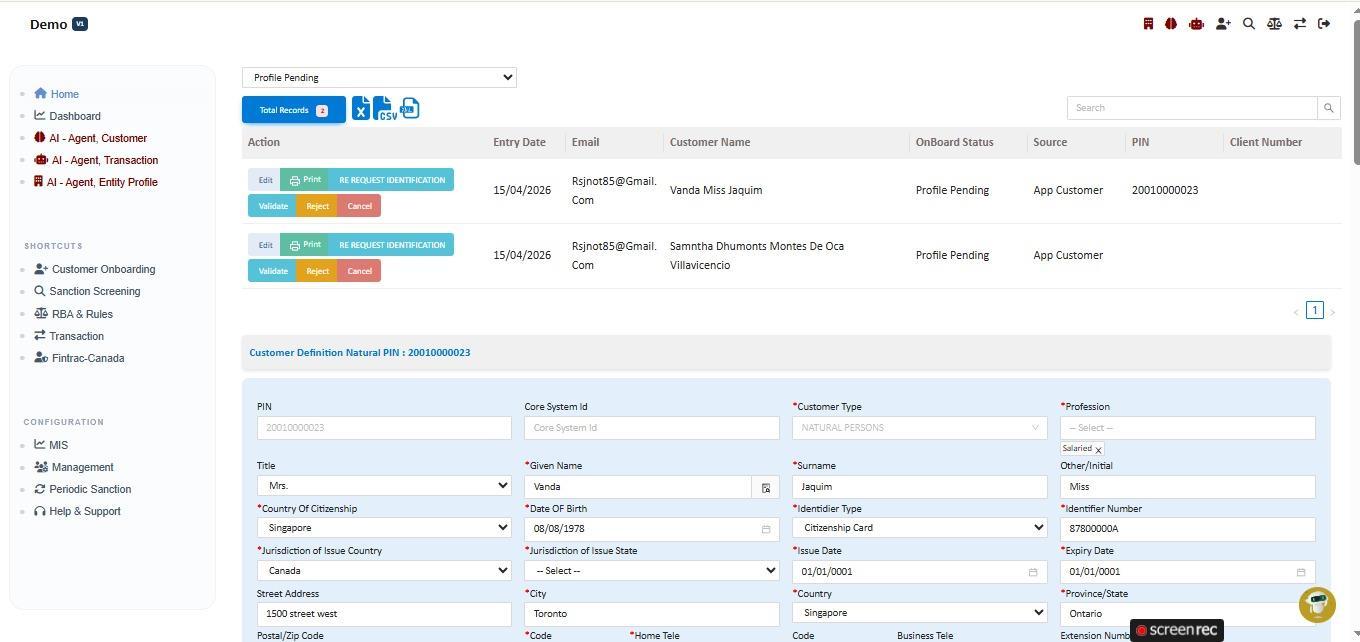Re request identification for Vanda Miss Jaquim
Screen dimensions: 1360x642
click(391, 180)
